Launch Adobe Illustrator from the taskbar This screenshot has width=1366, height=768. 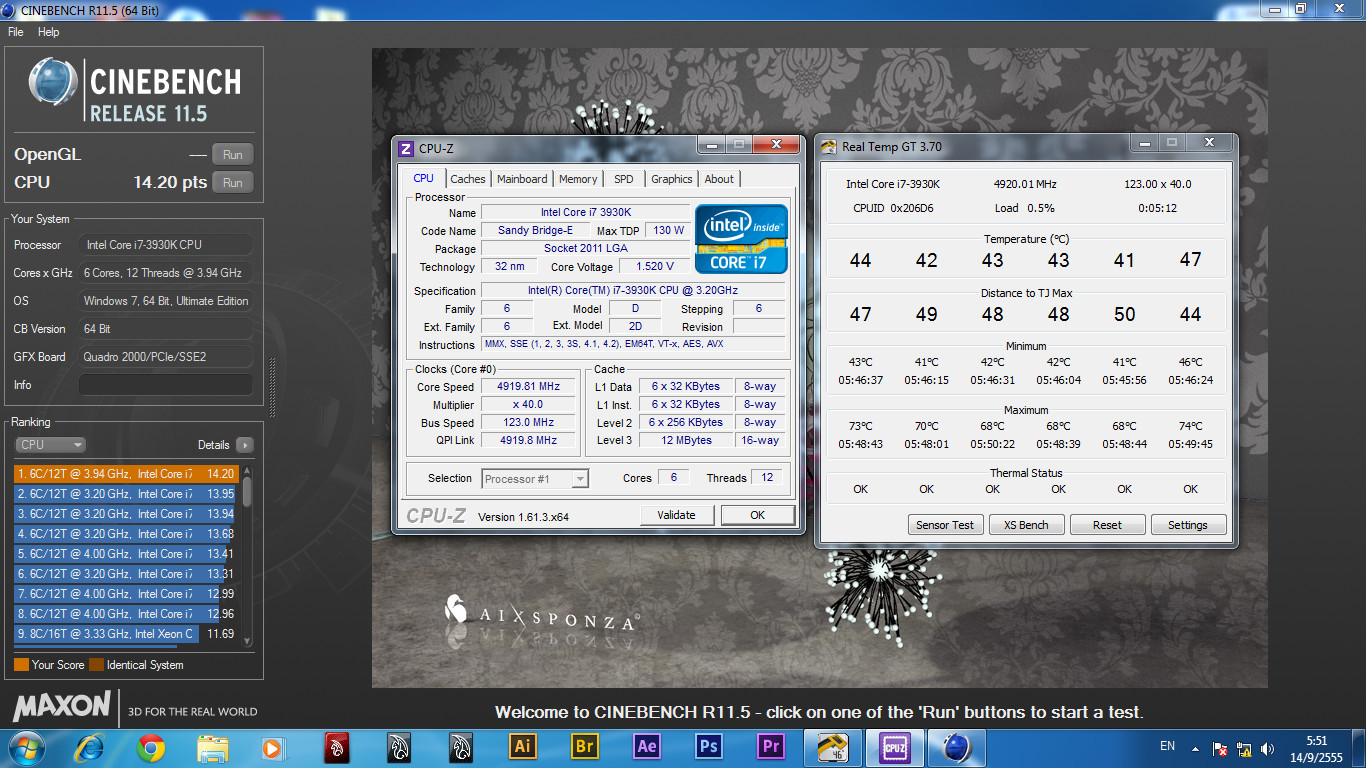(x=521, y=746)
